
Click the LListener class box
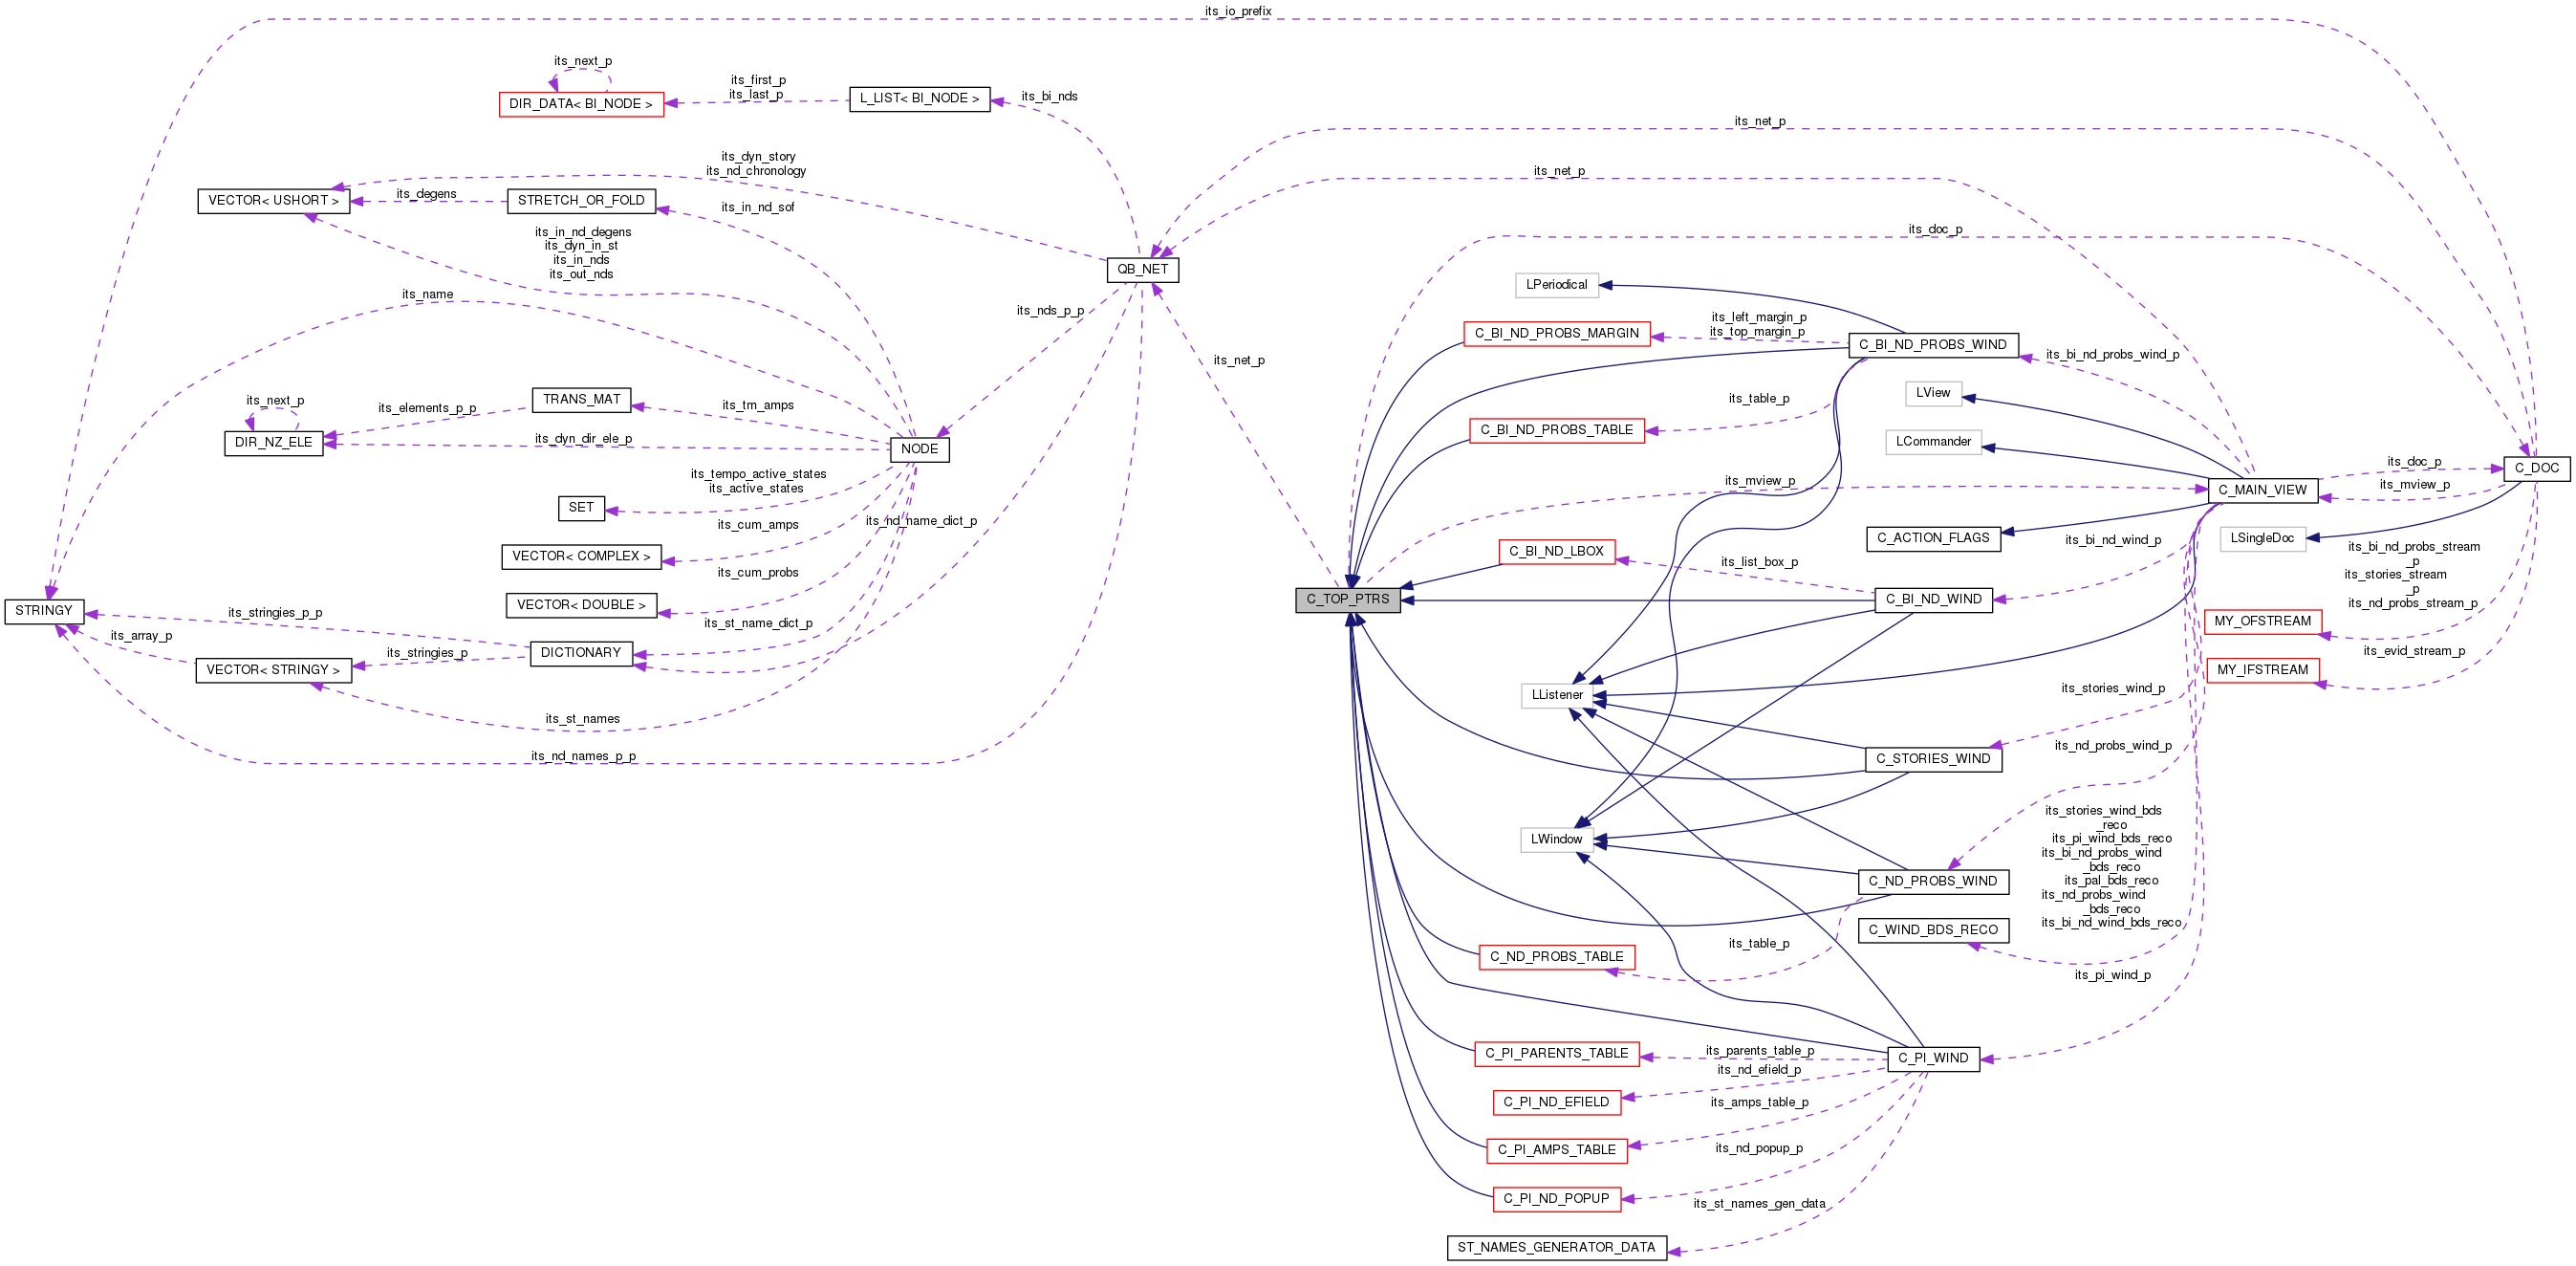1557,695
